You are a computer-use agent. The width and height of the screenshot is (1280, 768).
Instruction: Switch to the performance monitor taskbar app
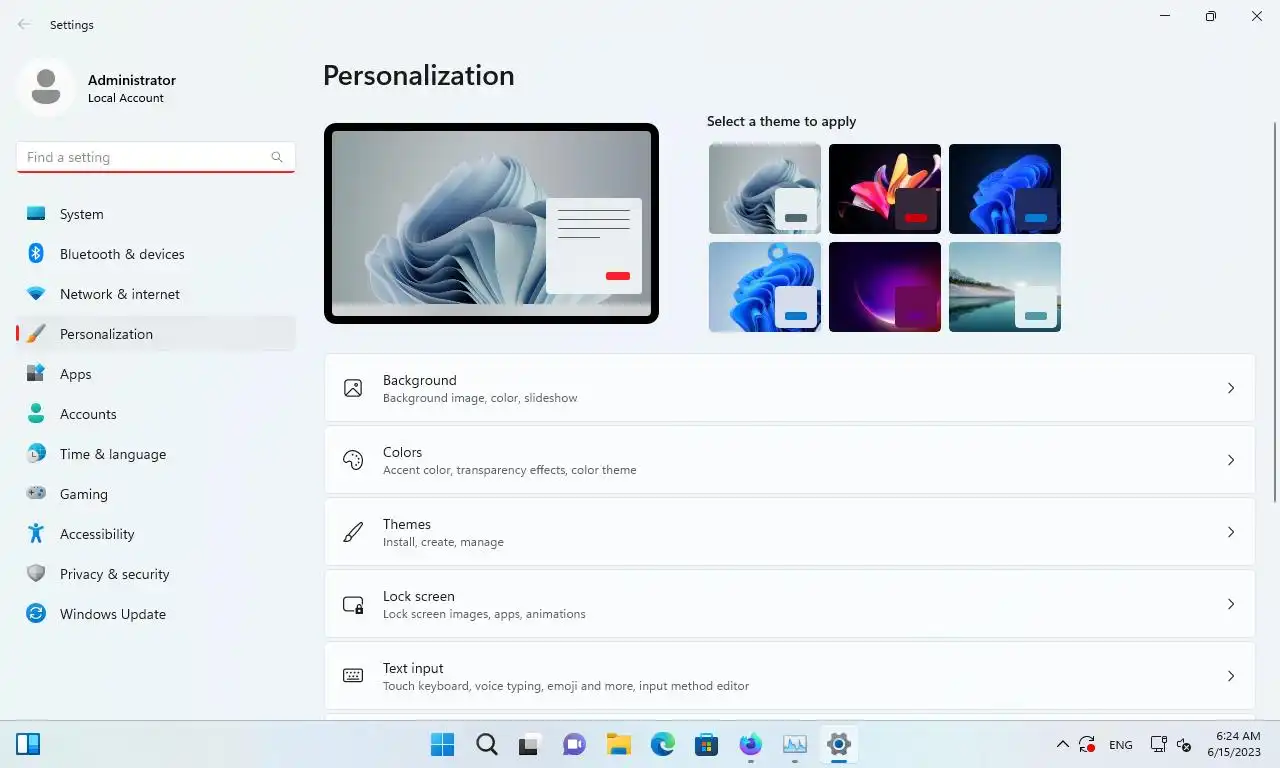point(794,744)
